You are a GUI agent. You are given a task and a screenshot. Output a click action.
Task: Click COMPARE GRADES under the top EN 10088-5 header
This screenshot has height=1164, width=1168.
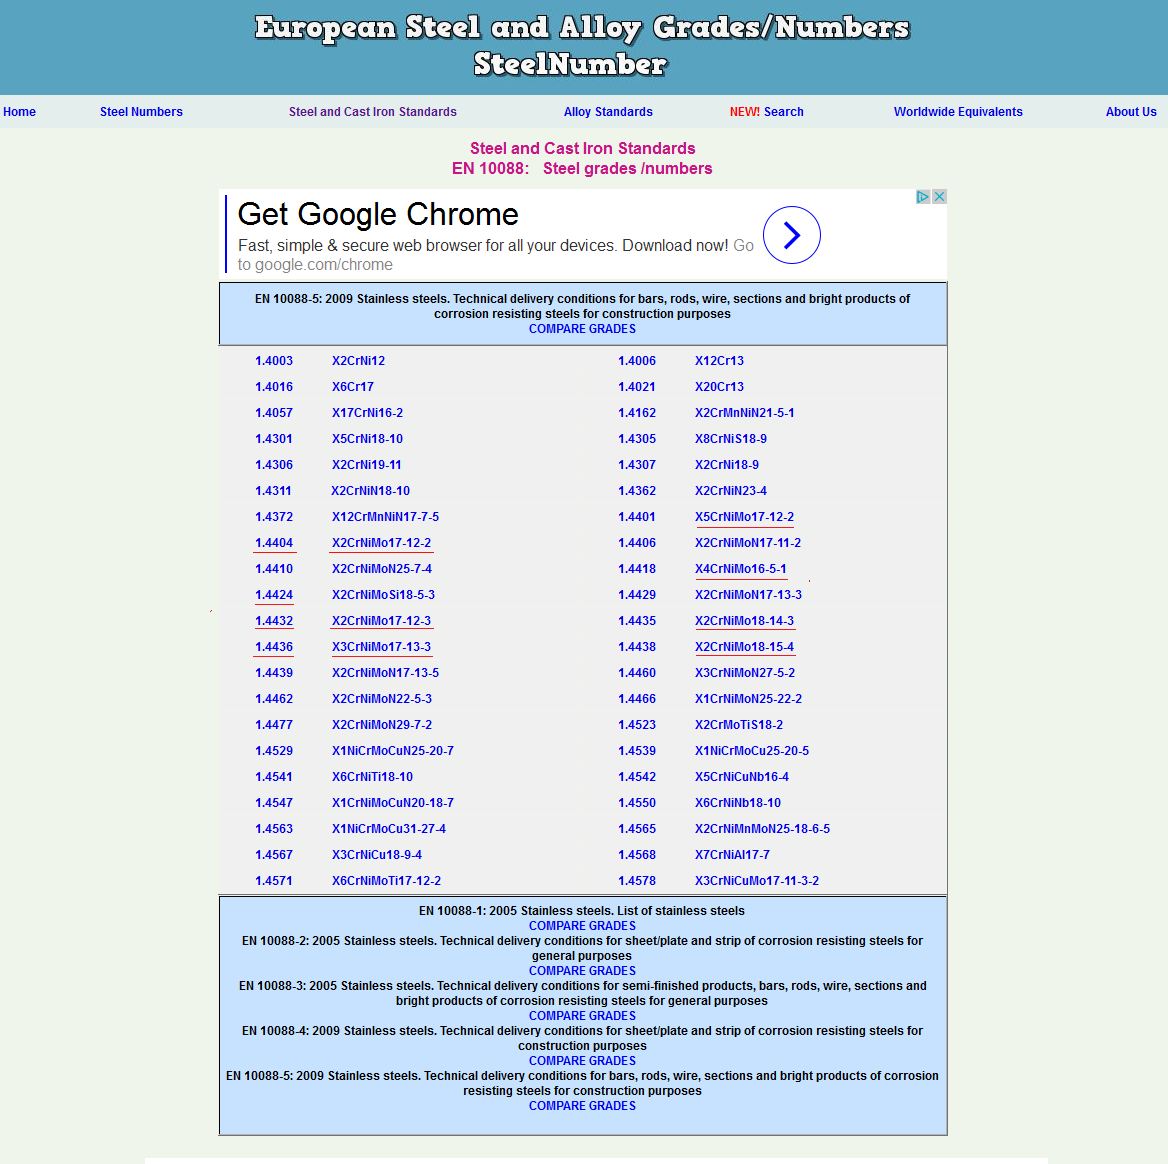point(582,329)
